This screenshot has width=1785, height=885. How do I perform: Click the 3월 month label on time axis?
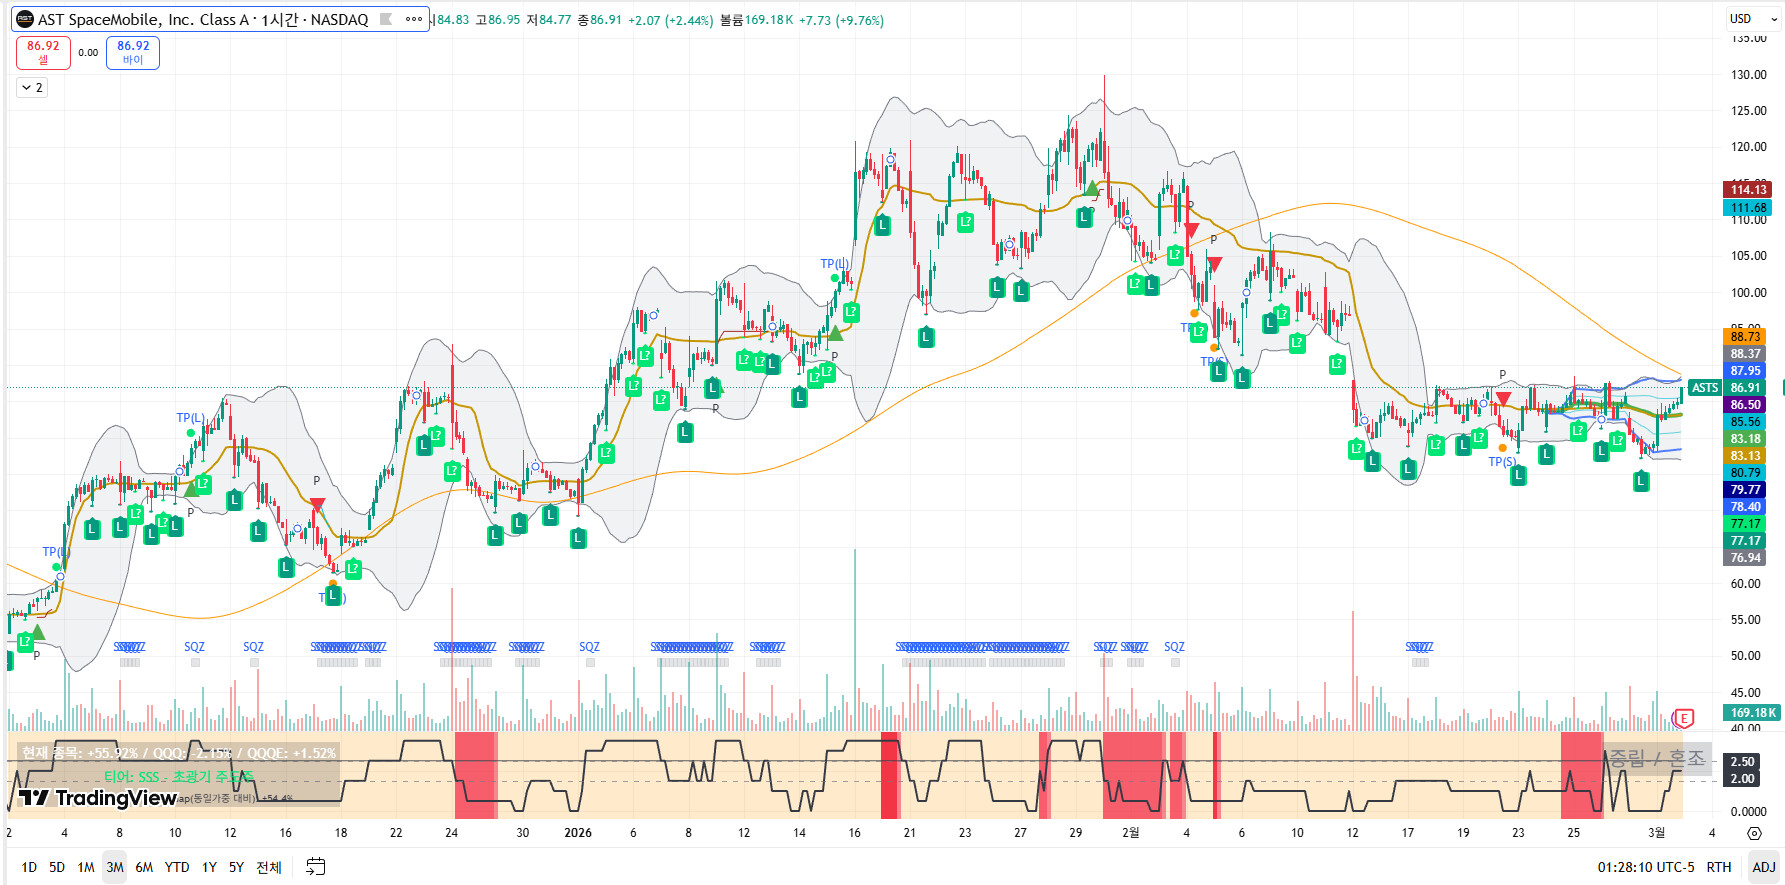1656,833
